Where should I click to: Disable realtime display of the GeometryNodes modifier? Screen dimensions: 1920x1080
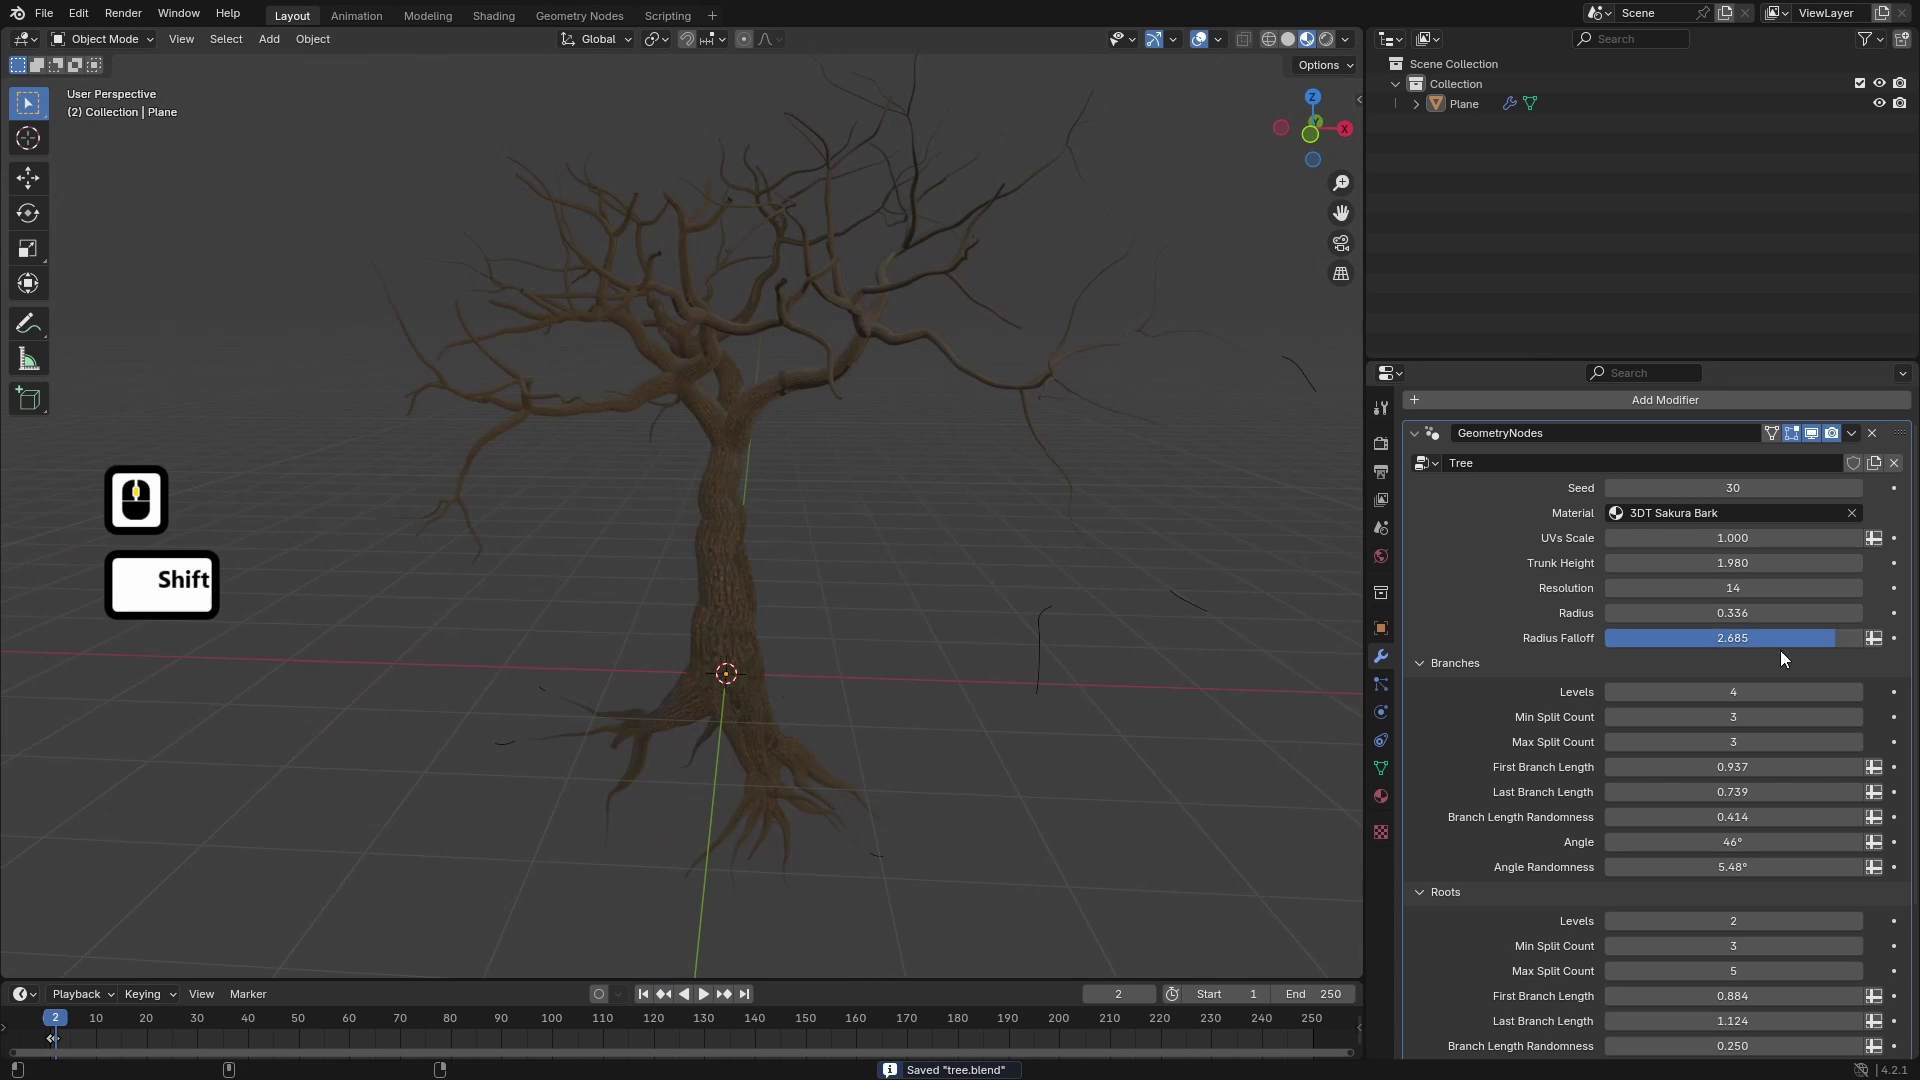point(1812,433)
